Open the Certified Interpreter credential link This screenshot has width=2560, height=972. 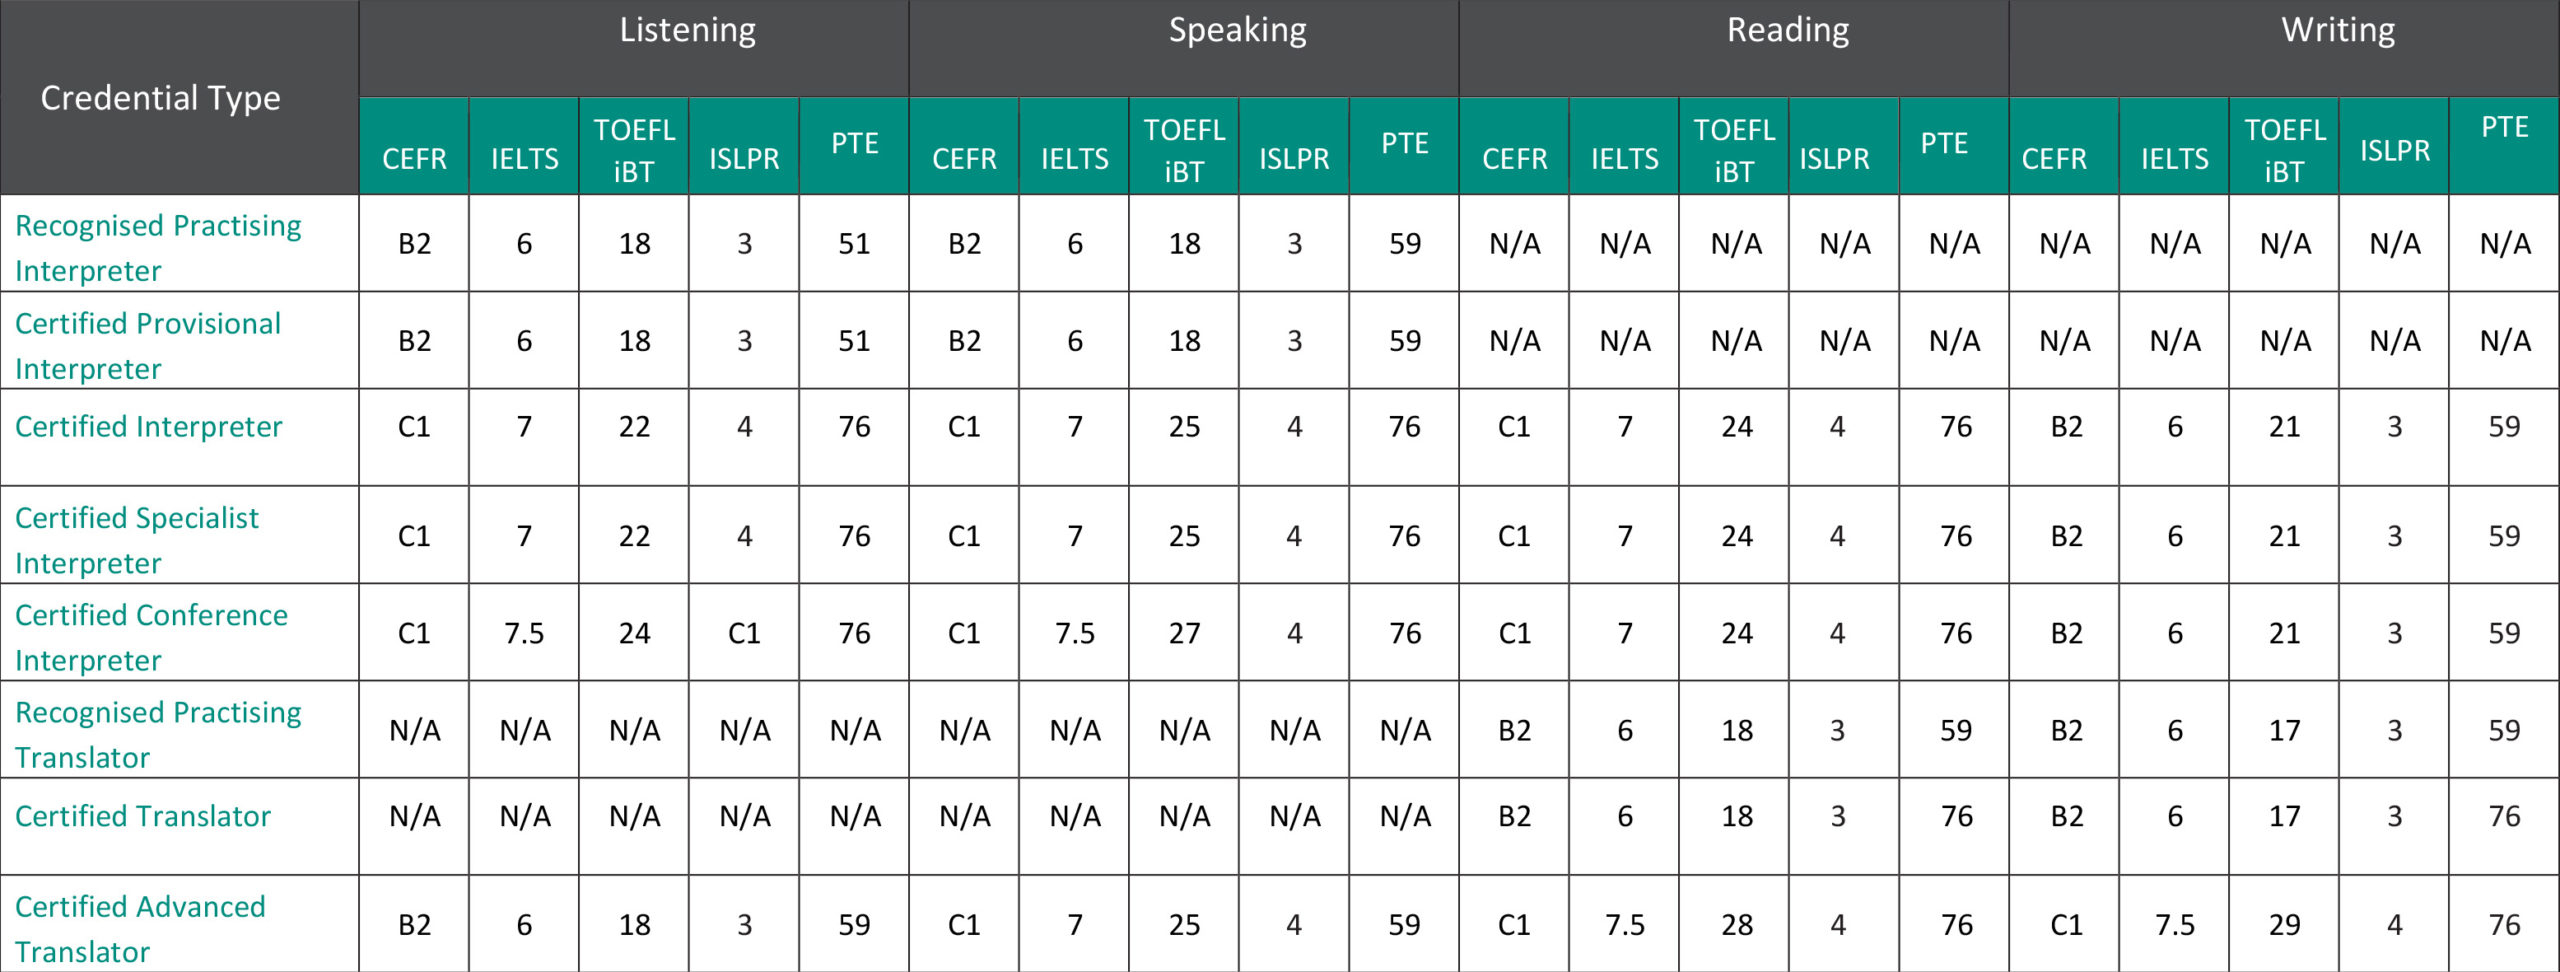tap(149, 427)
